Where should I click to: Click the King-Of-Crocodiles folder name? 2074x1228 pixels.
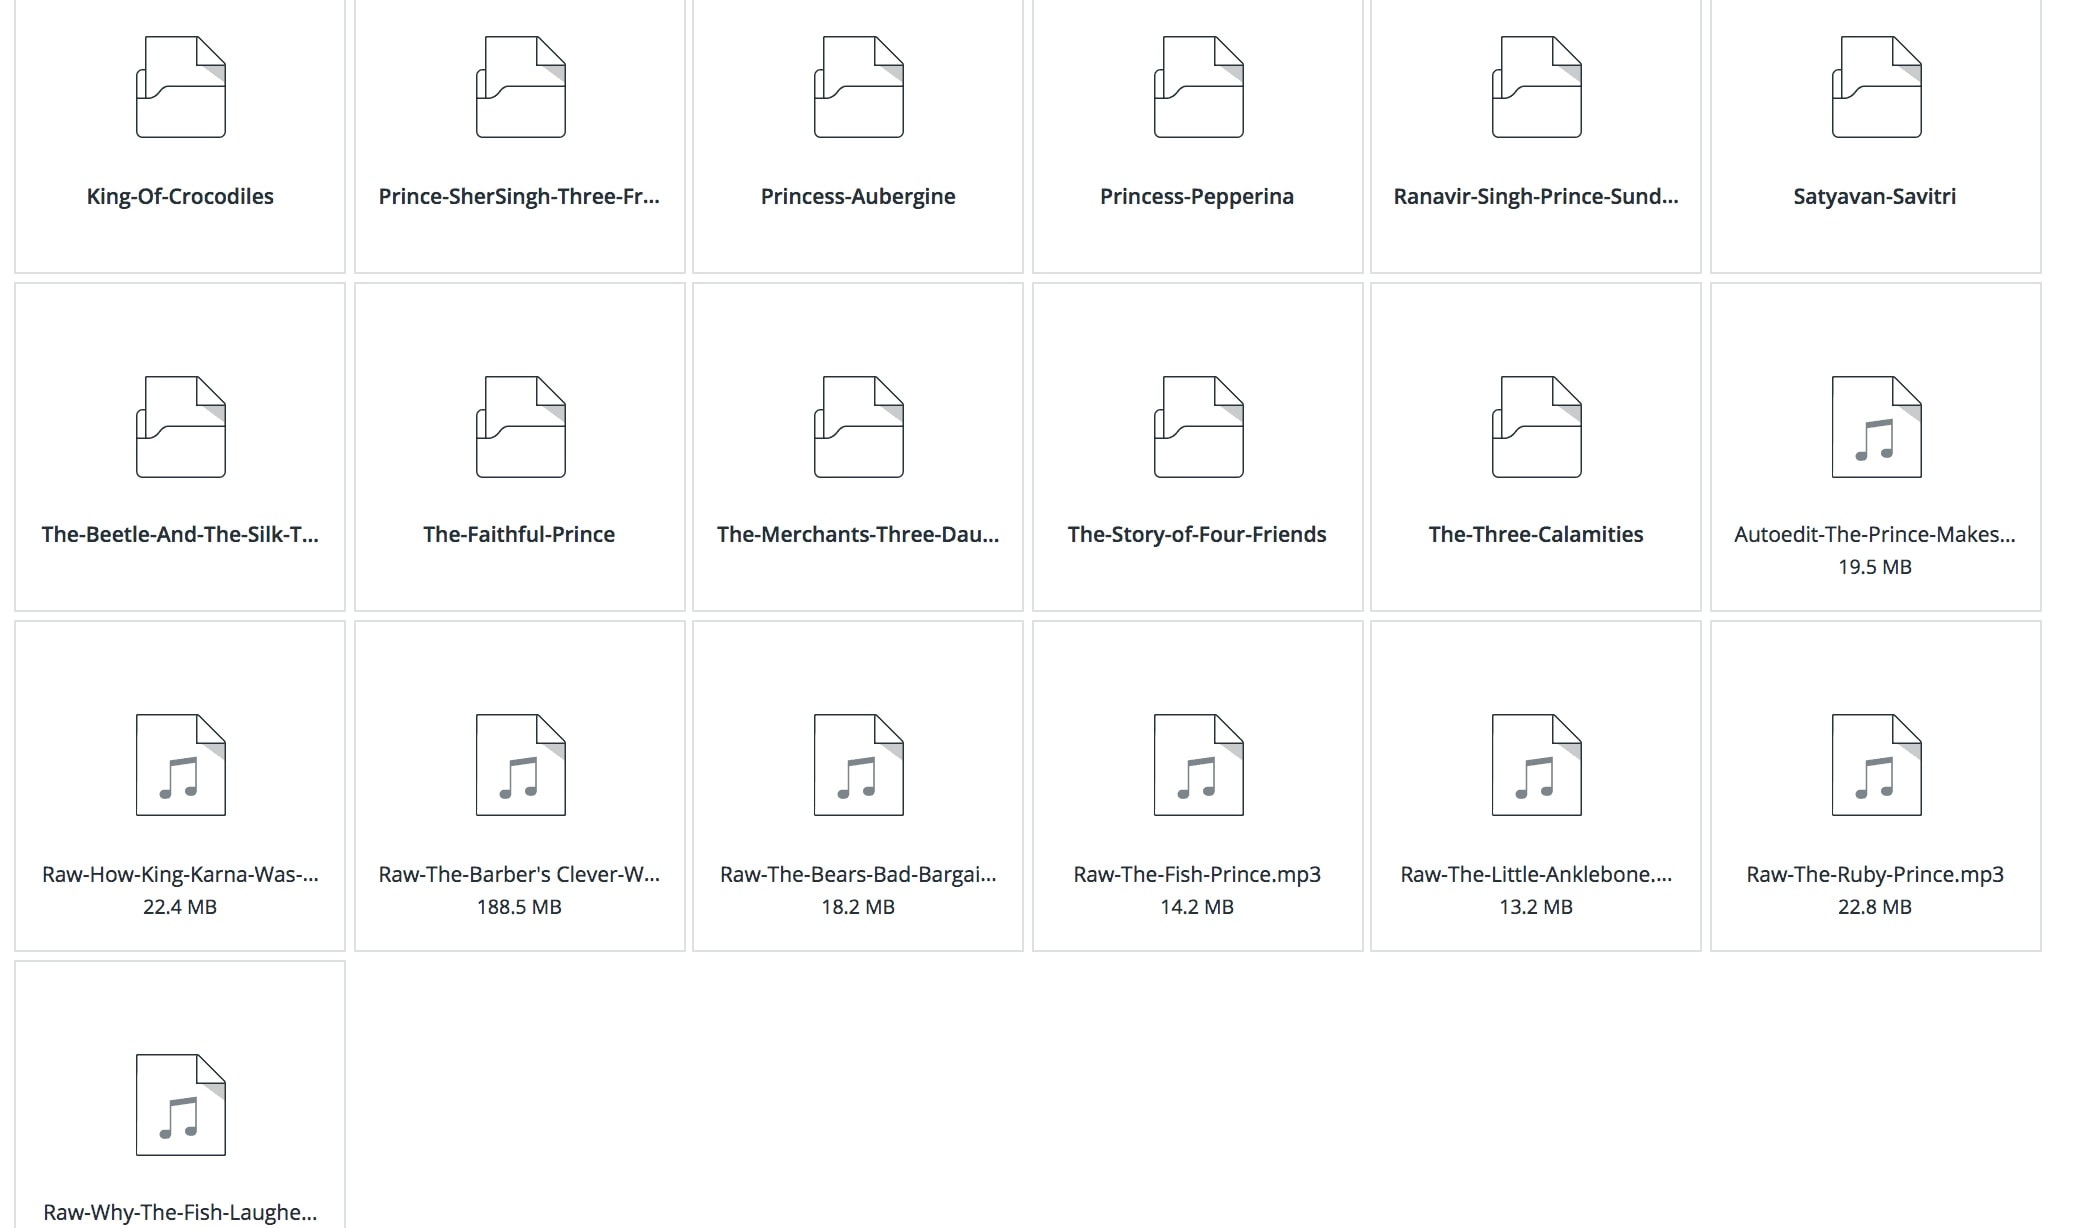coord(180,196)
